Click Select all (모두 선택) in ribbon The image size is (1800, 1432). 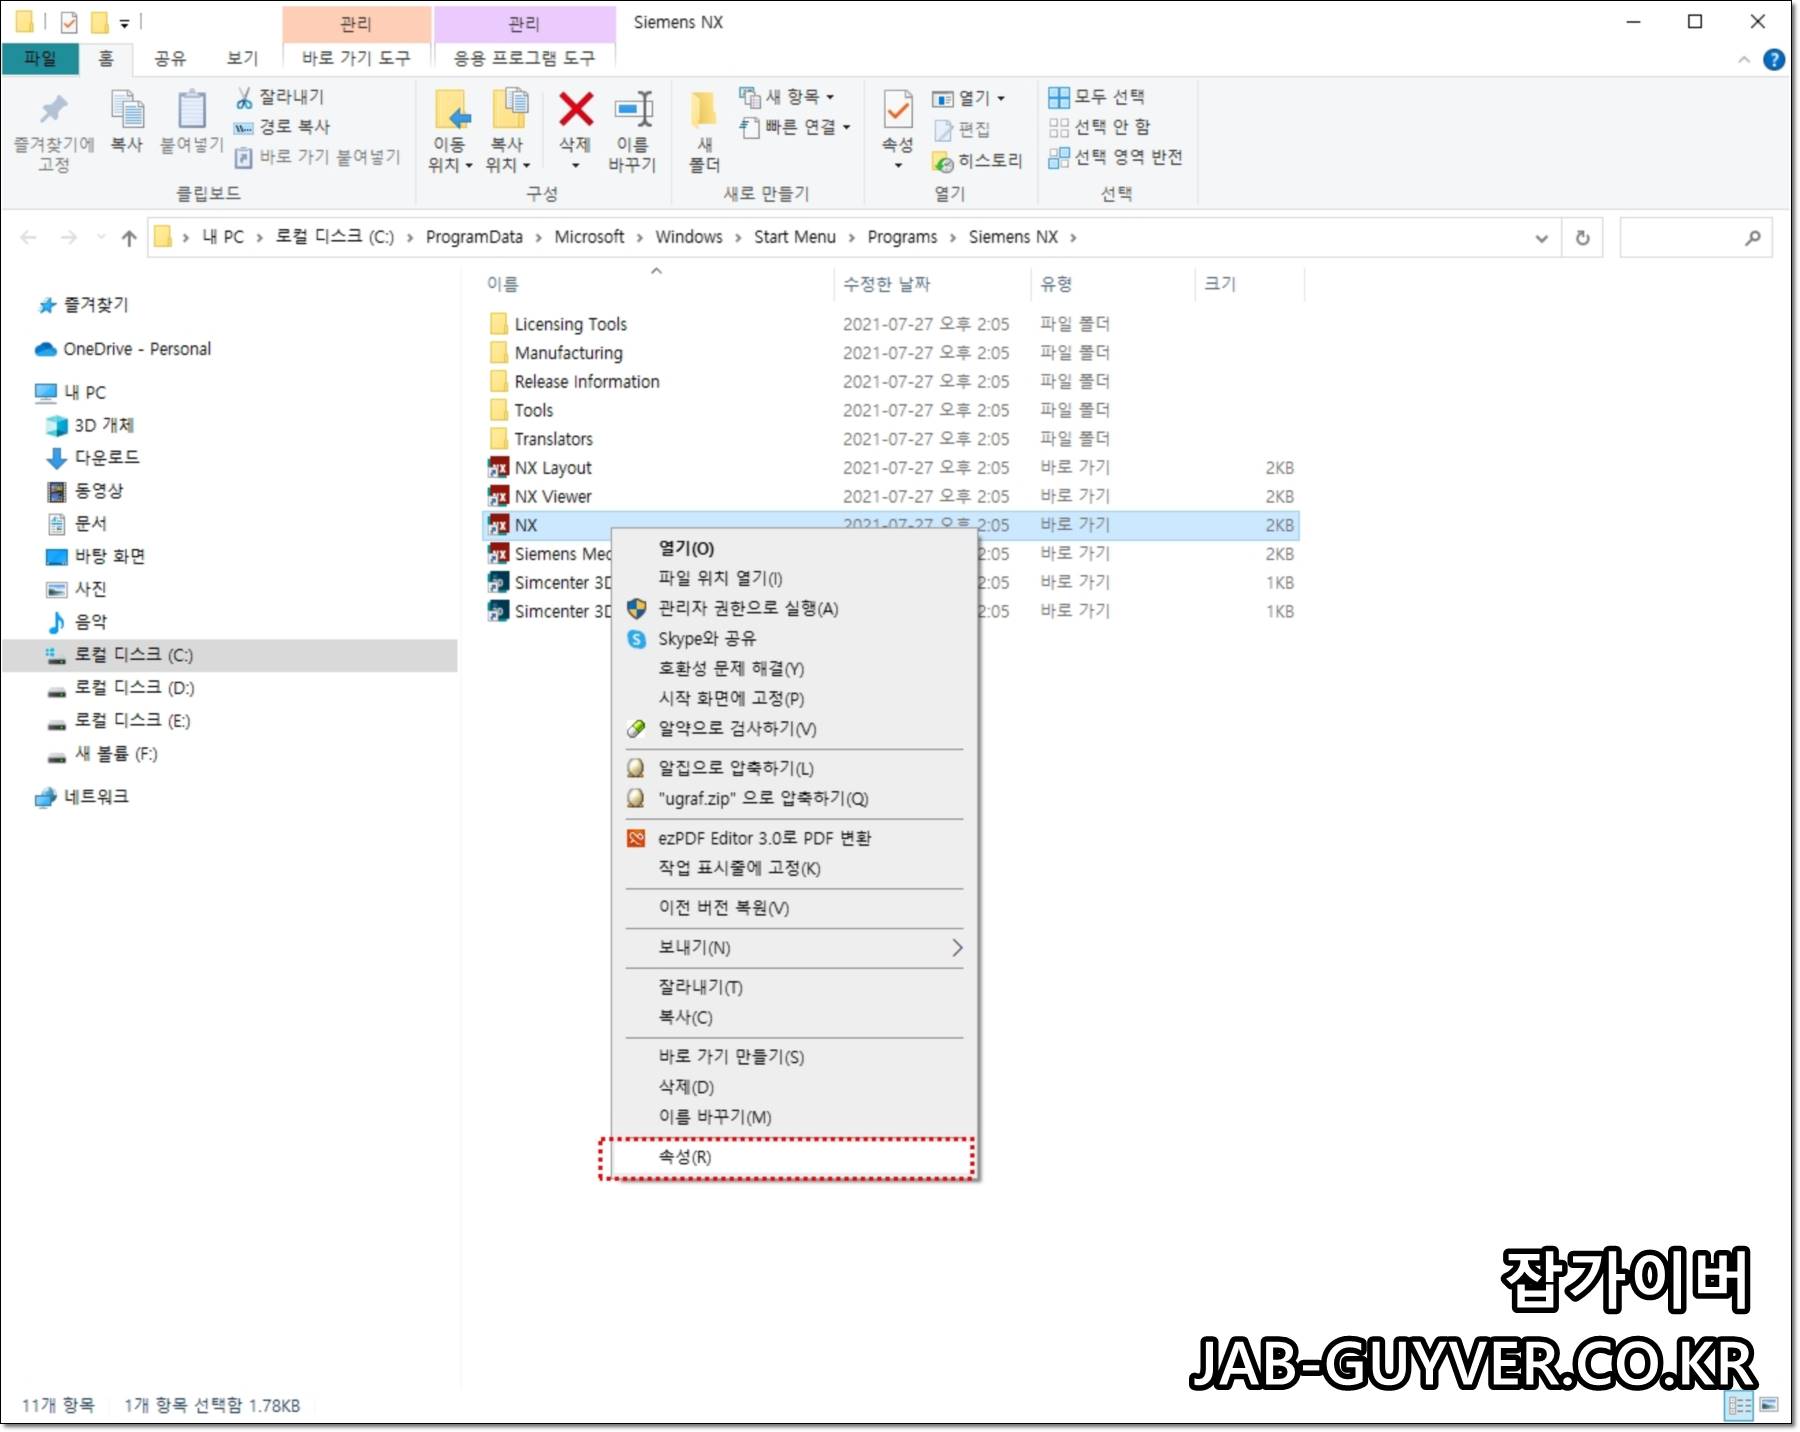(x=1096, y=97)
